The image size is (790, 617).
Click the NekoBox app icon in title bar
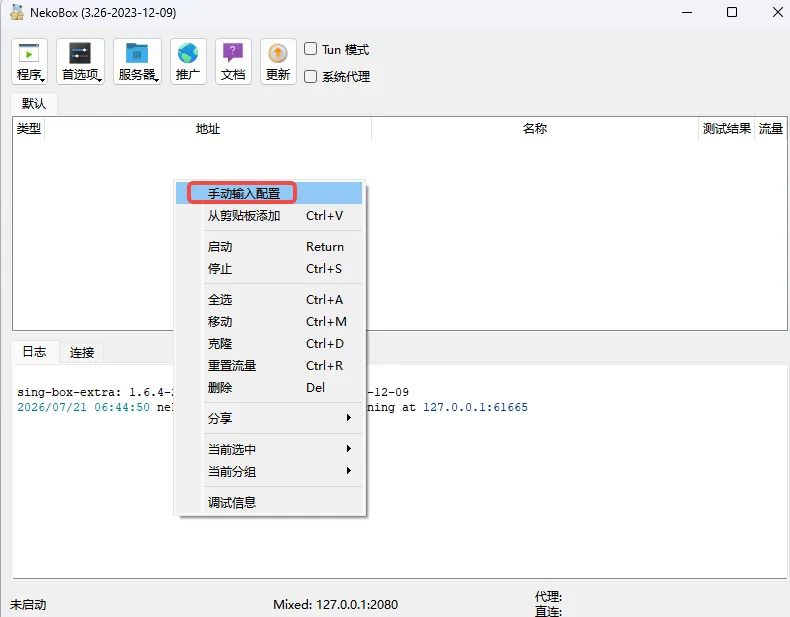point(17,12)
